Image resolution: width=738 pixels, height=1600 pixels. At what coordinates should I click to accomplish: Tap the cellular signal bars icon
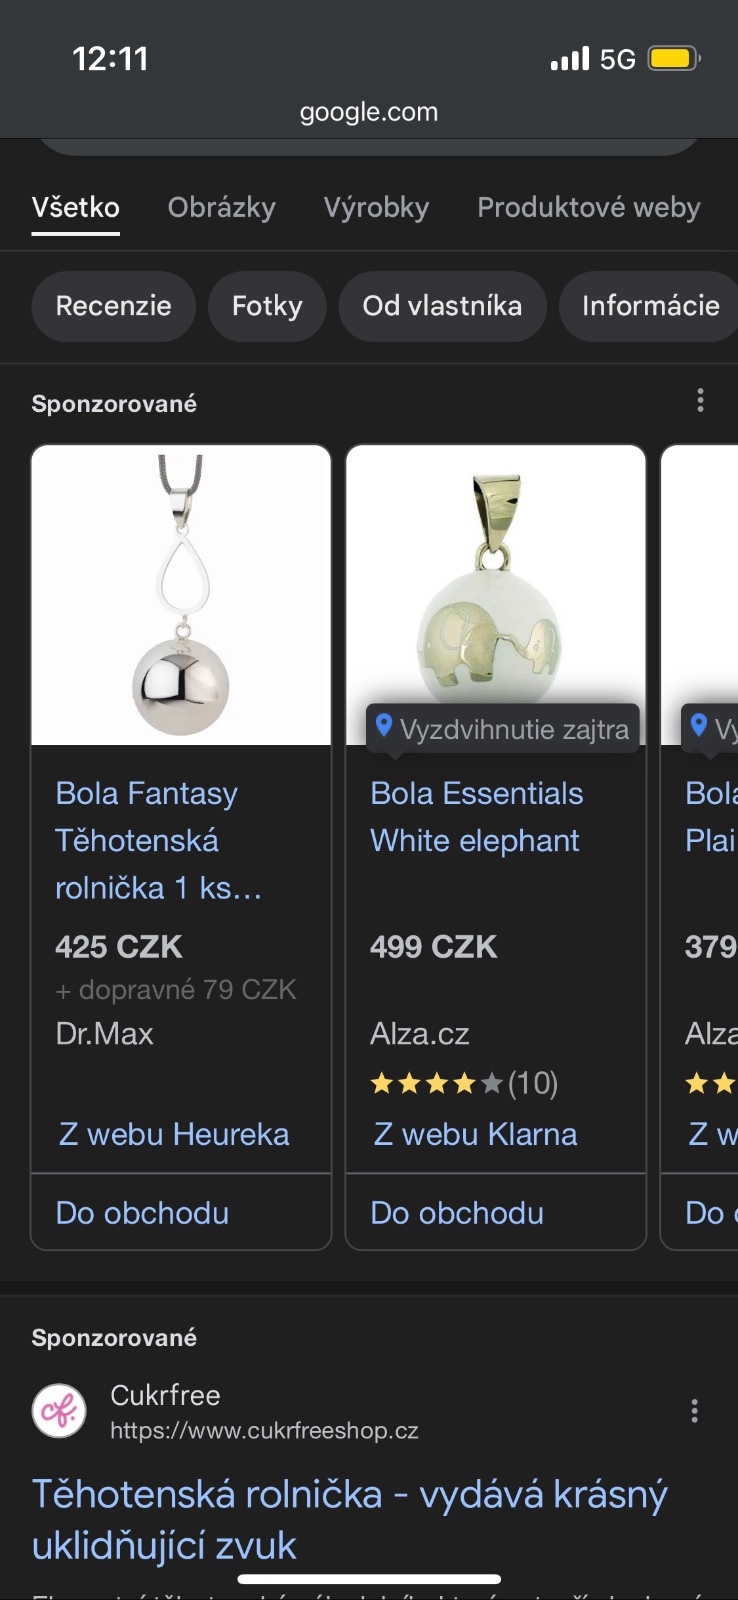click(x=570, y=59)
